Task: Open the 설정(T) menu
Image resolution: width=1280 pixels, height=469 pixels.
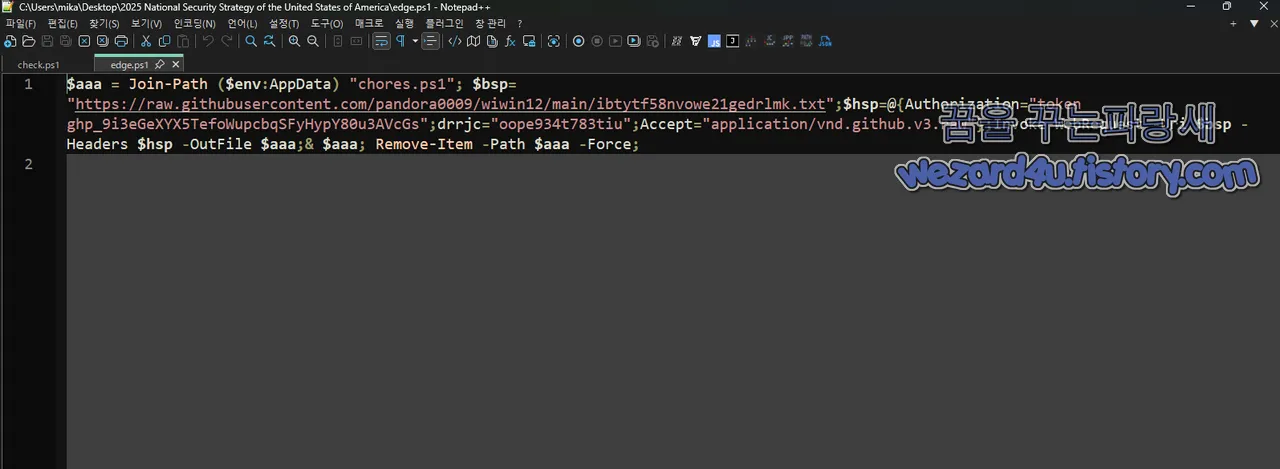Action: click(284, 23)
